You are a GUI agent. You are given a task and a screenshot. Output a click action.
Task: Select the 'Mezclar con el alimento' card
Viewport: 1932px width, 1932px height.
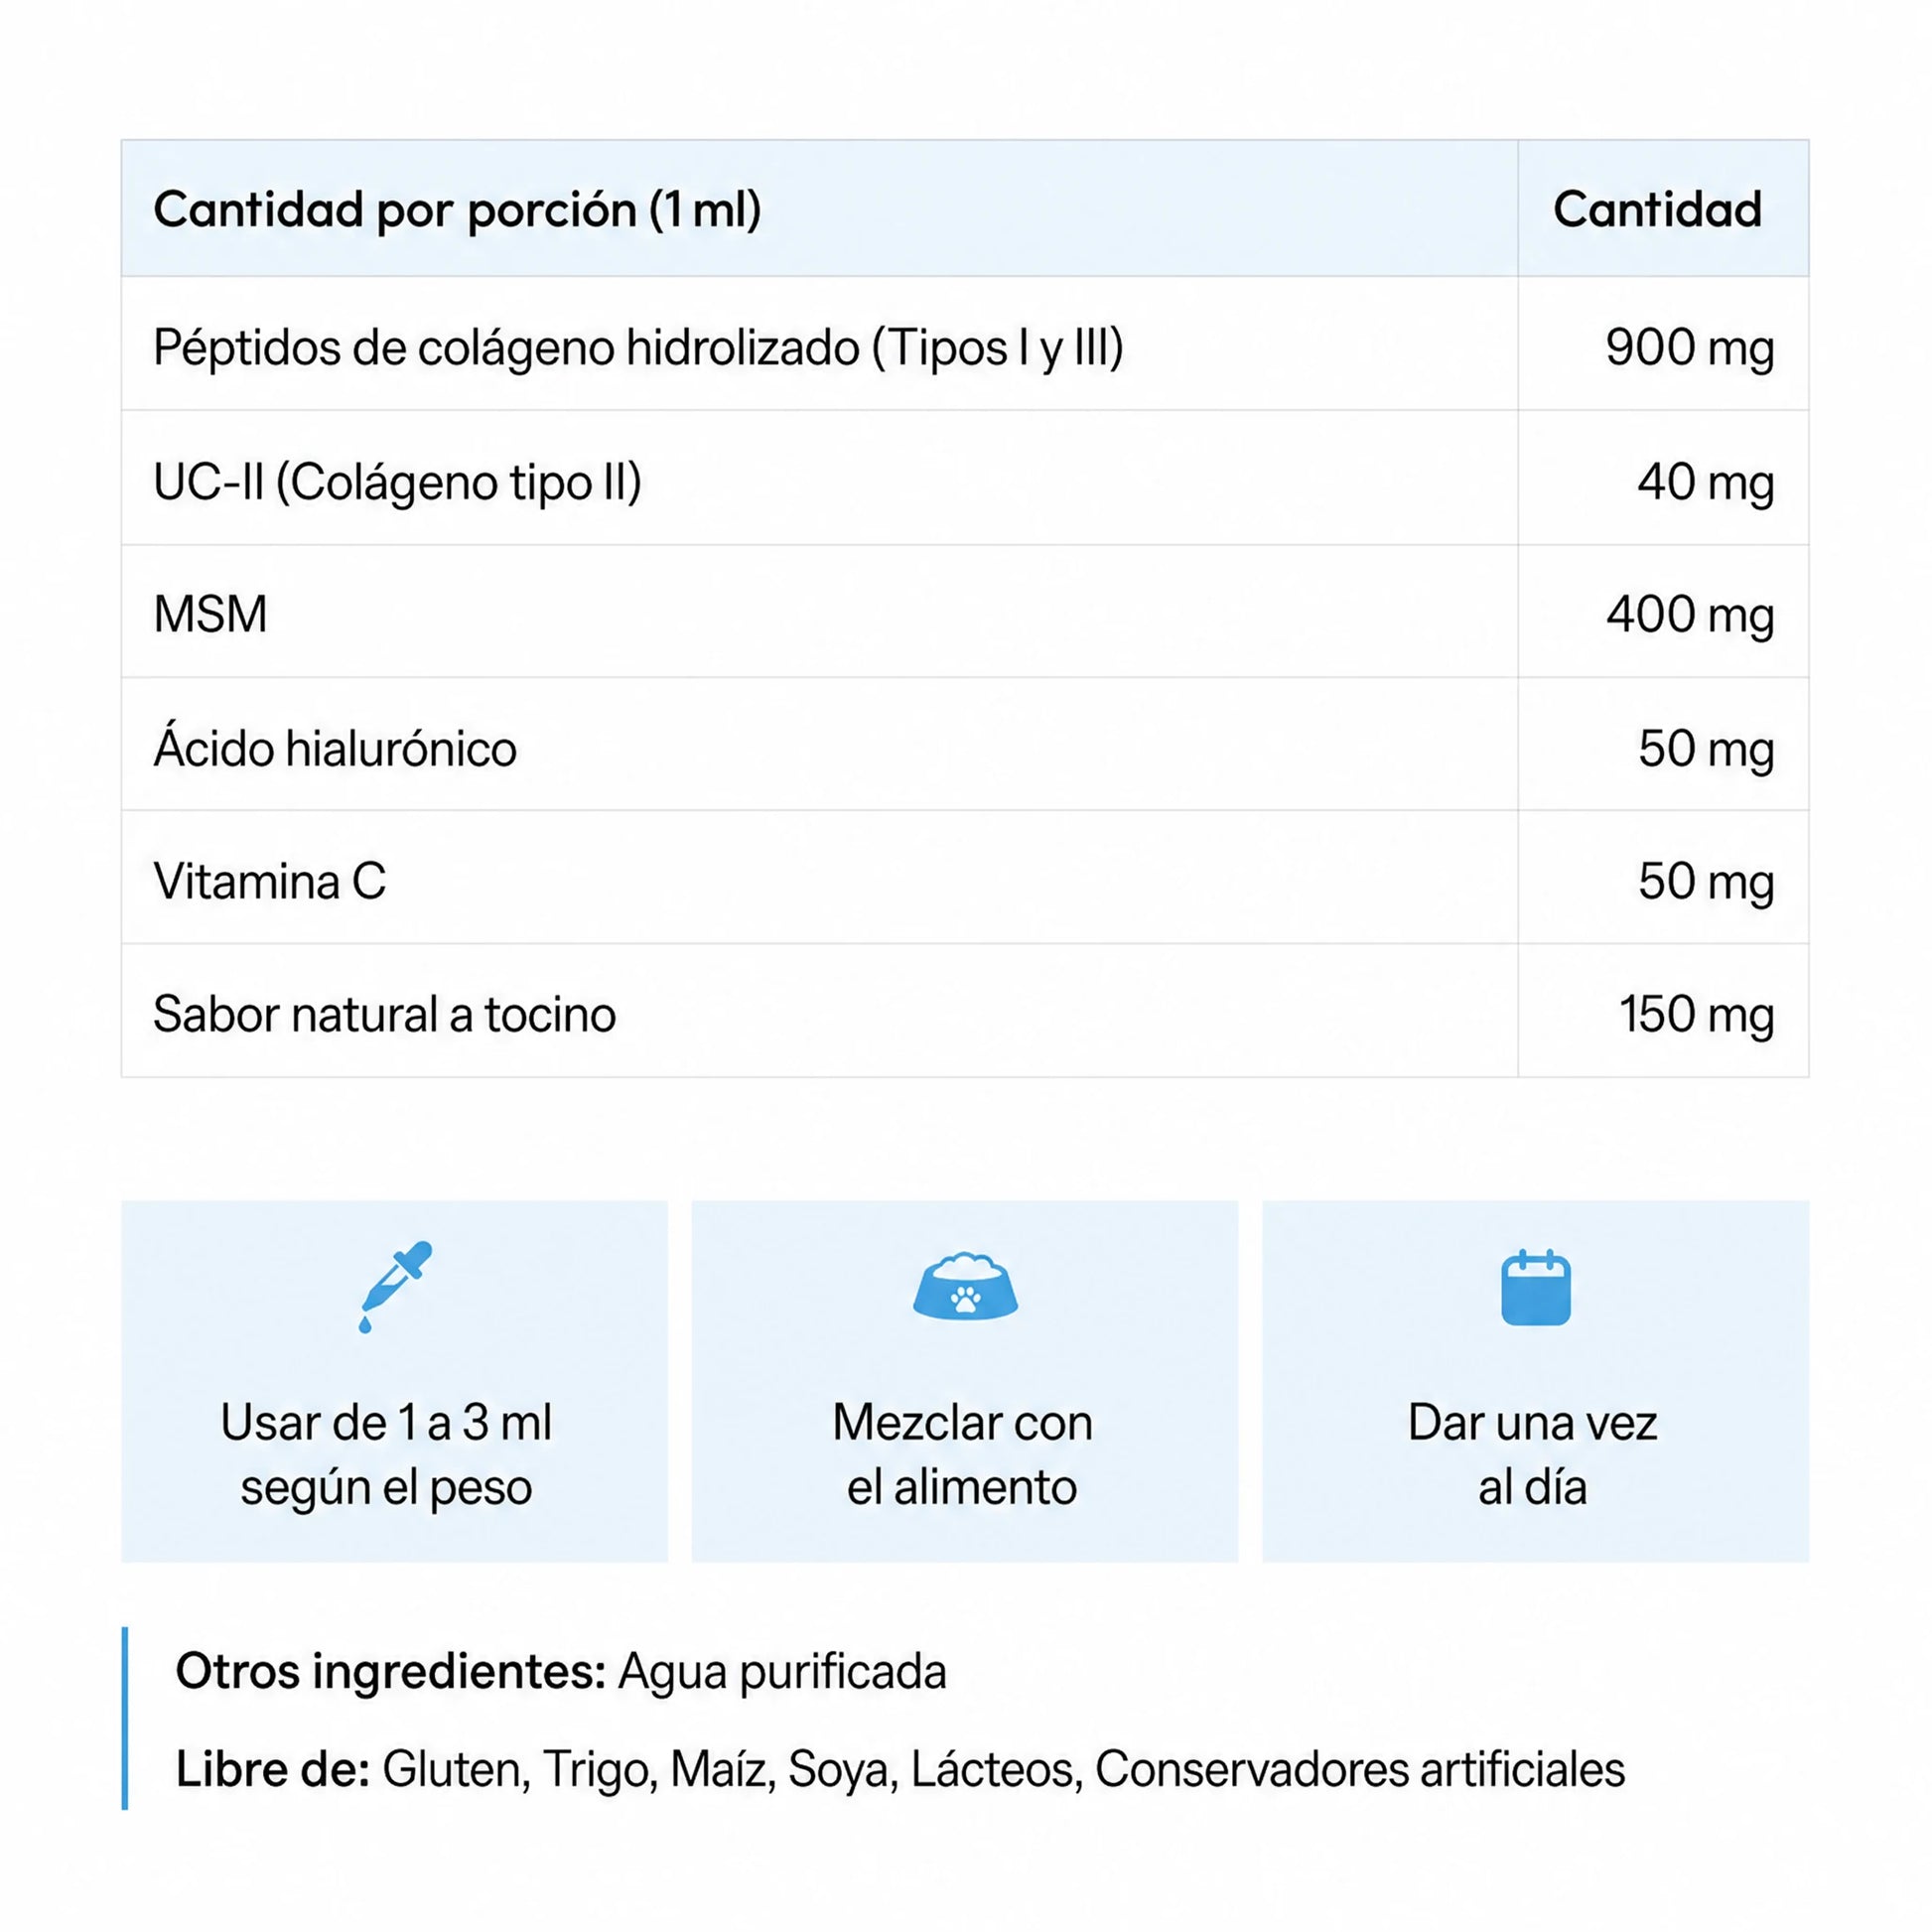click(965, 1381)
